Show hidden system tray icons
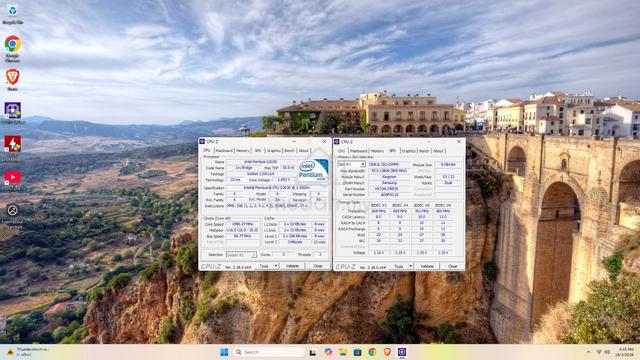The height and width of the screenshot is (360, 640). (x=588, y=352)
